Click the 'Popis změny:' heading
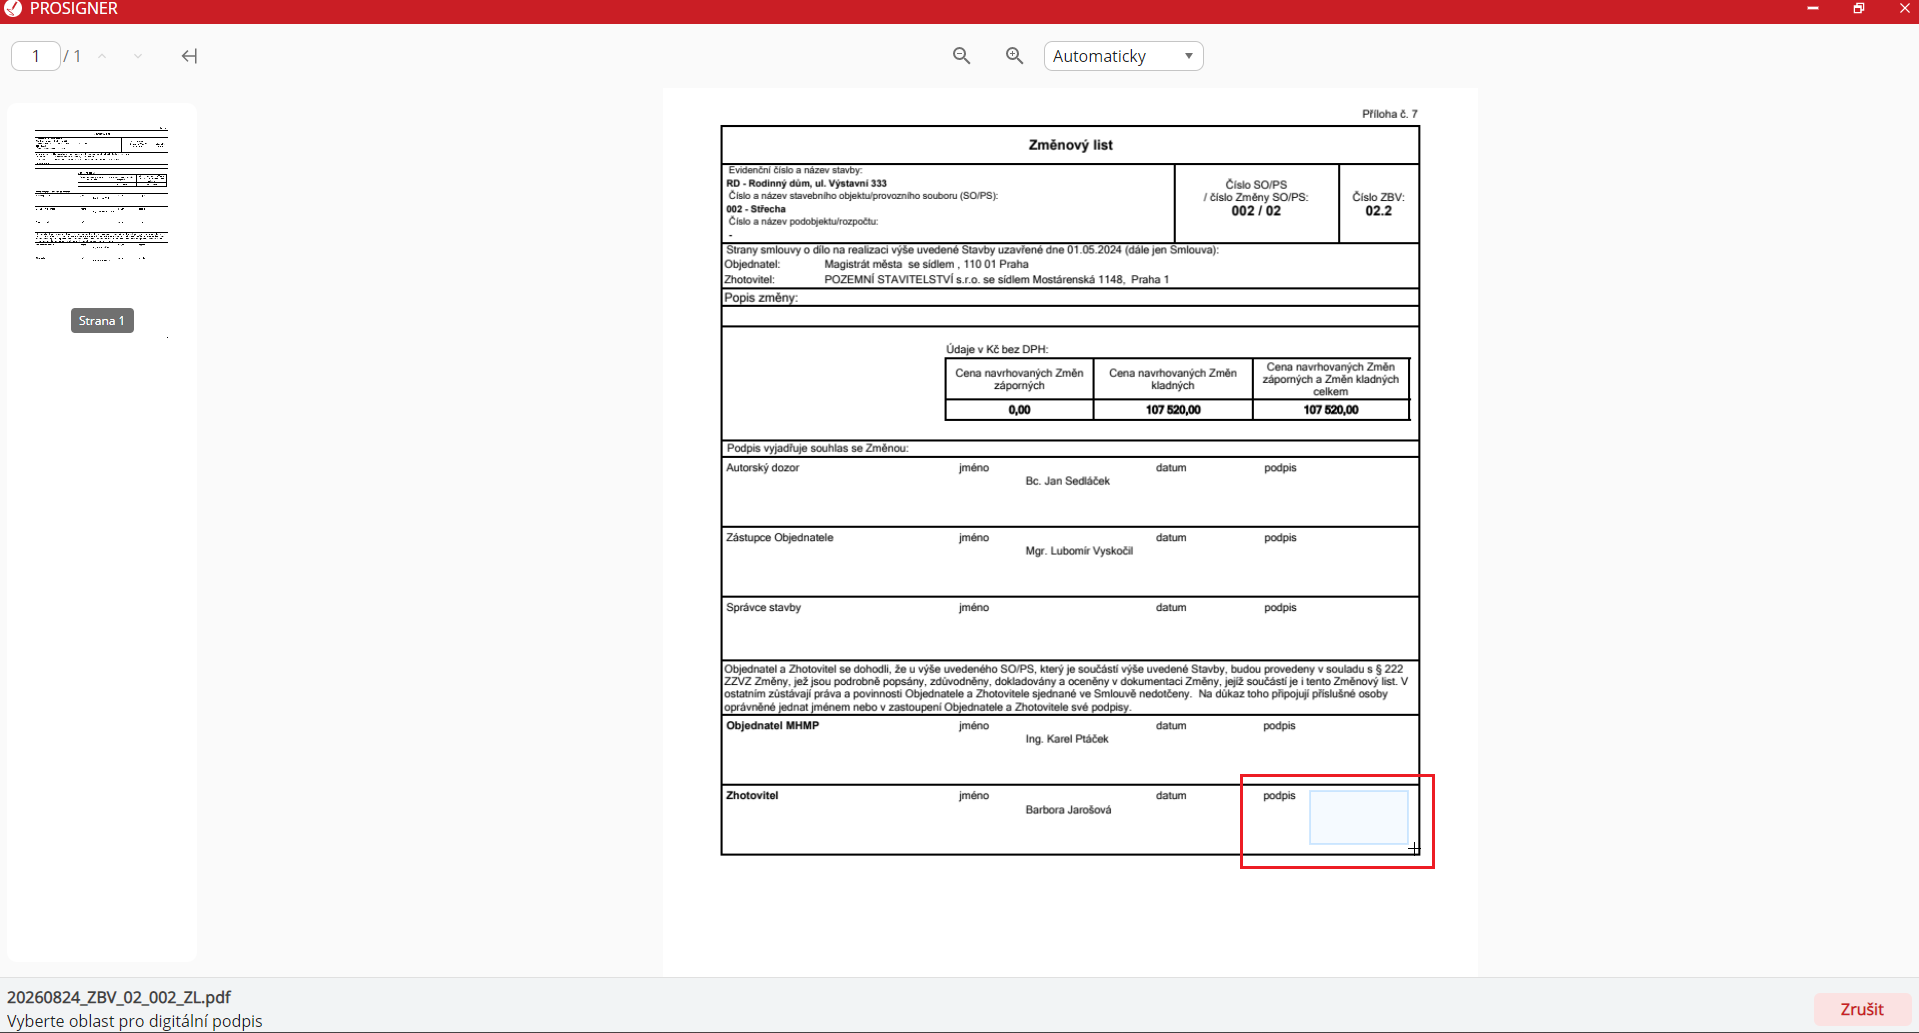Screen dimensions: 1919x1033 (x=761, y=298)
